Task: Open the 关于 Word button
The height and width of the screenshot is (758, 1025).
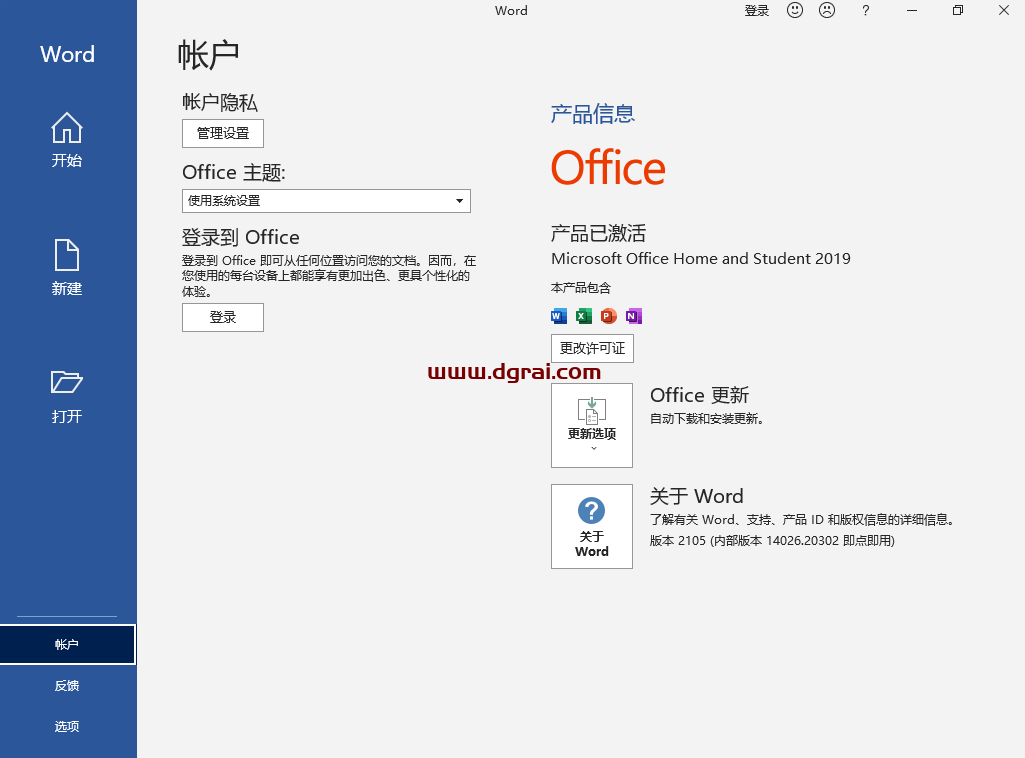Action: point(592,527)
